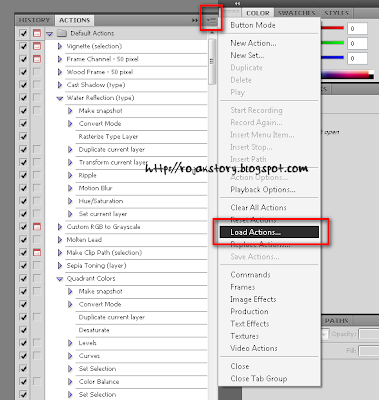379x400 pixels.
Task: Uncheck the Default Actions set checkbox
Action: click(x=23, y=33)
